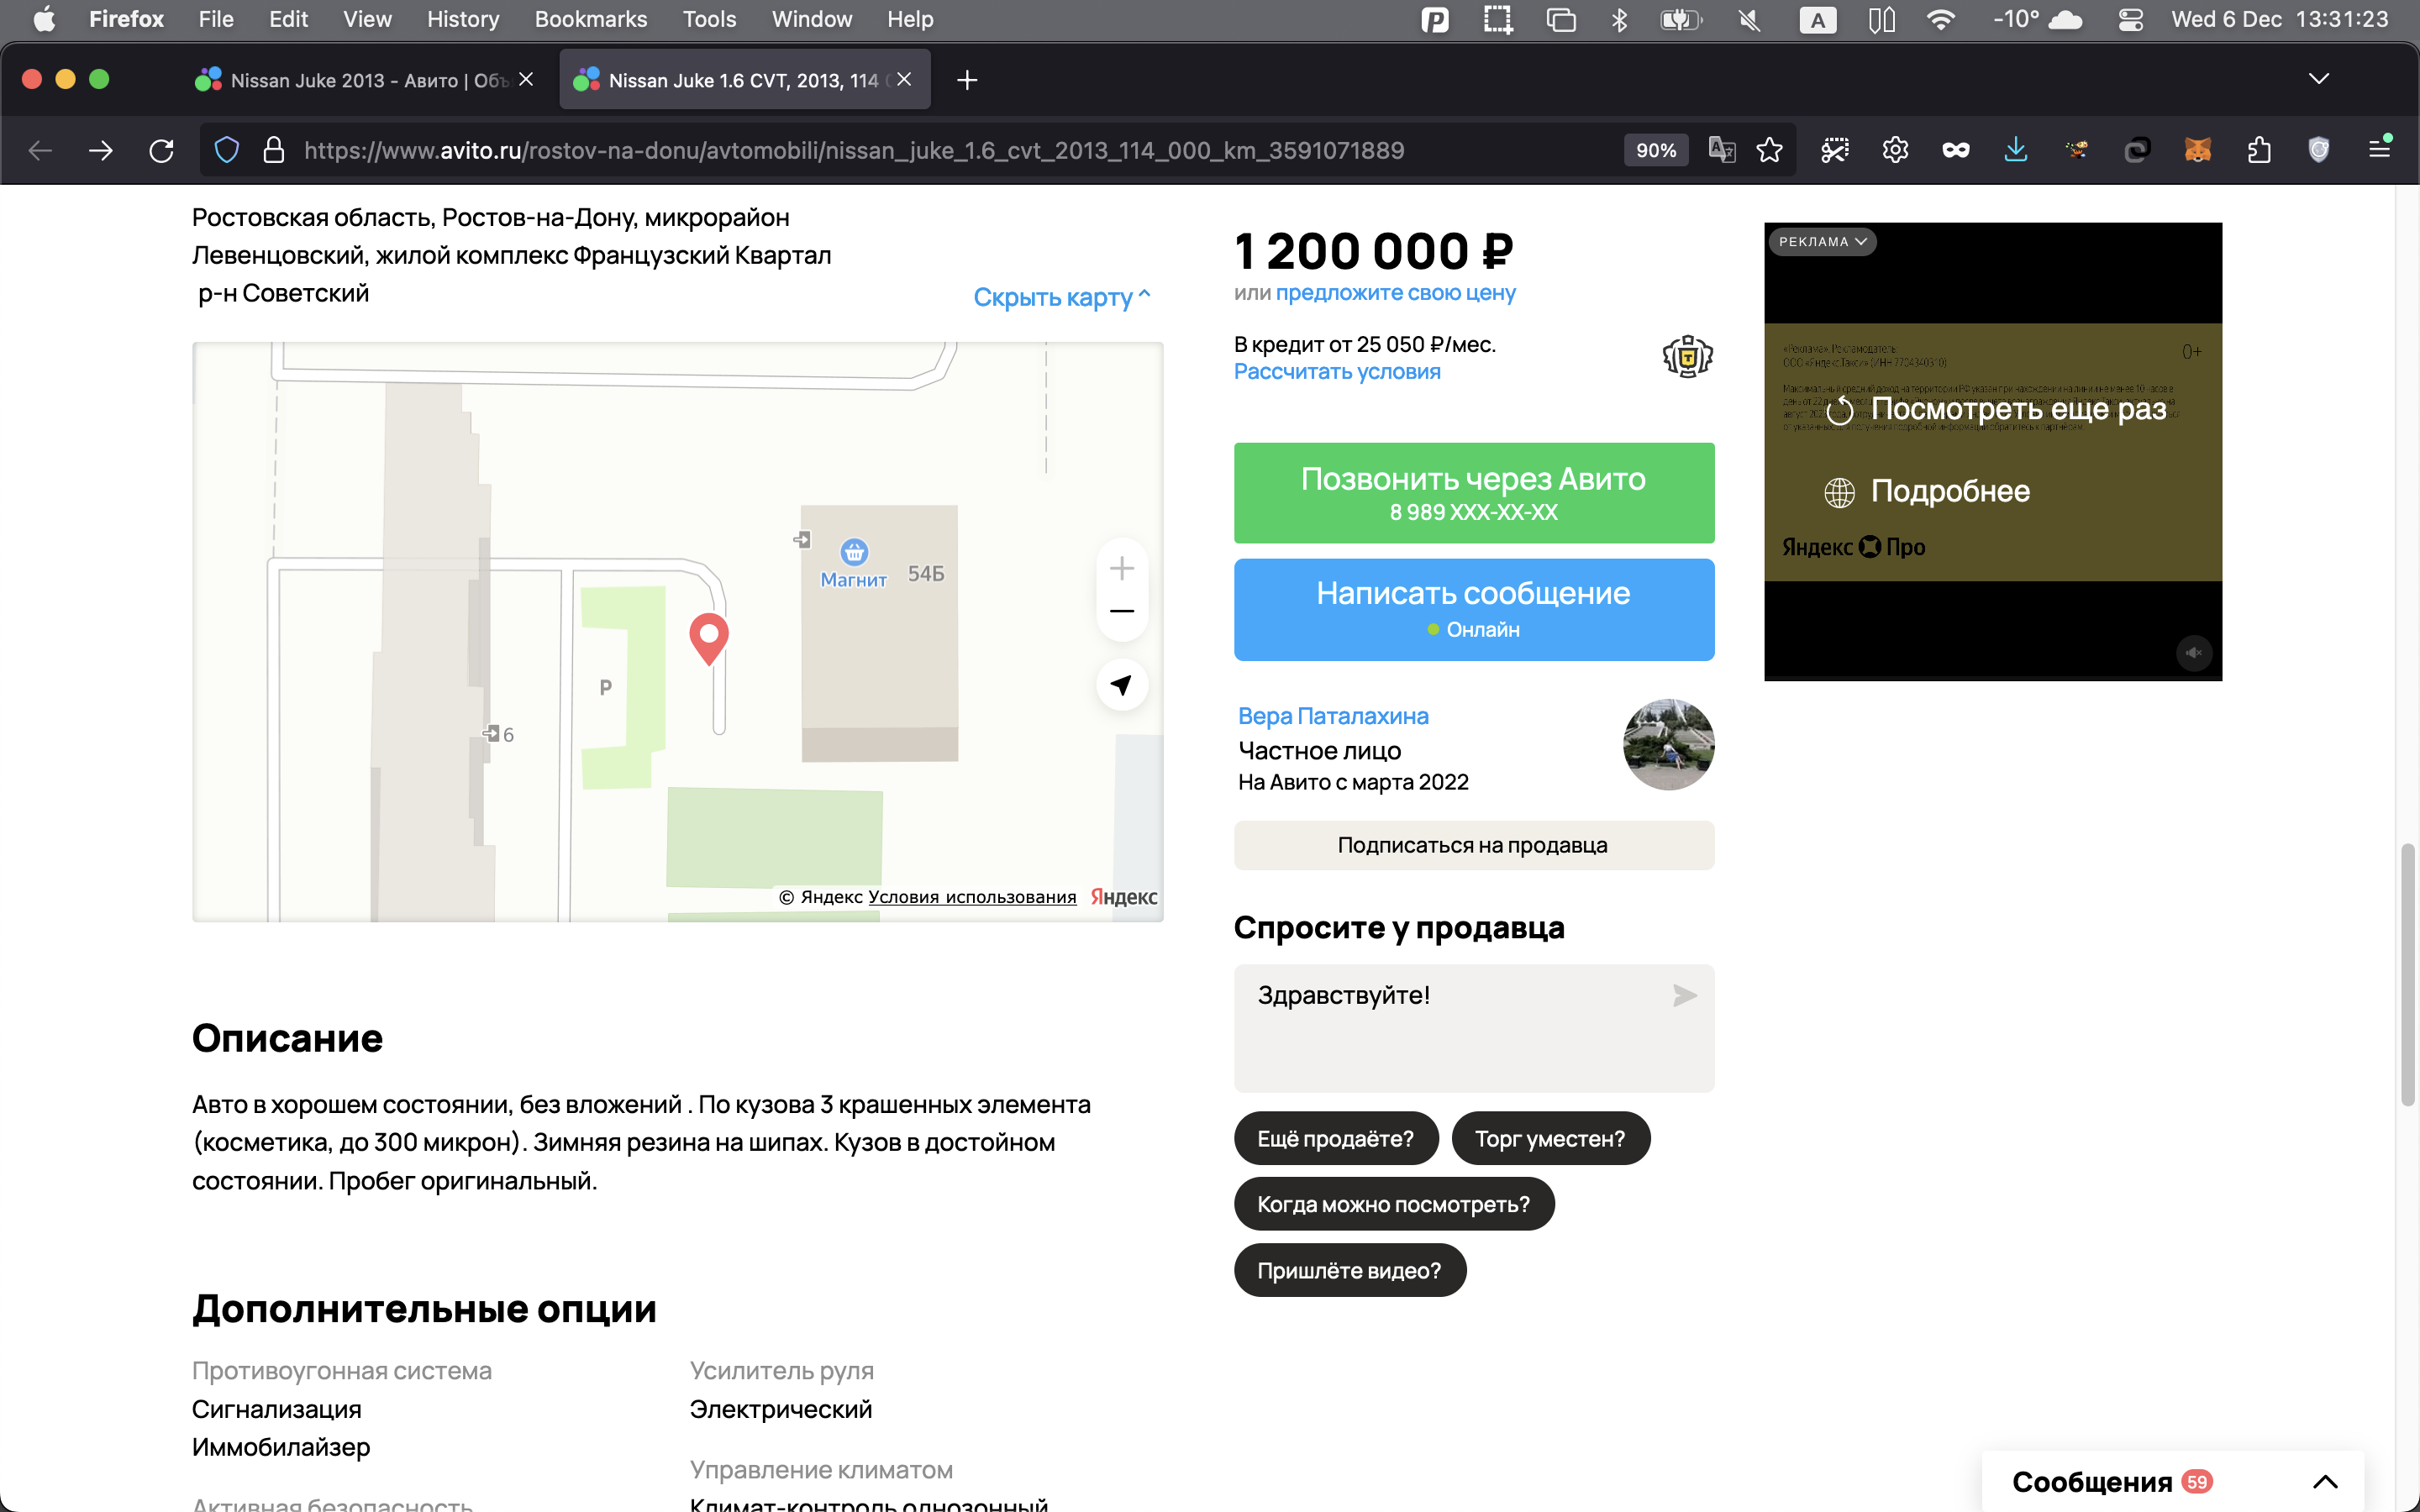The width and height of the screenshot is (2420, 1512).
Task: Unmute the ad video sound
Action: coord(2193,653)
